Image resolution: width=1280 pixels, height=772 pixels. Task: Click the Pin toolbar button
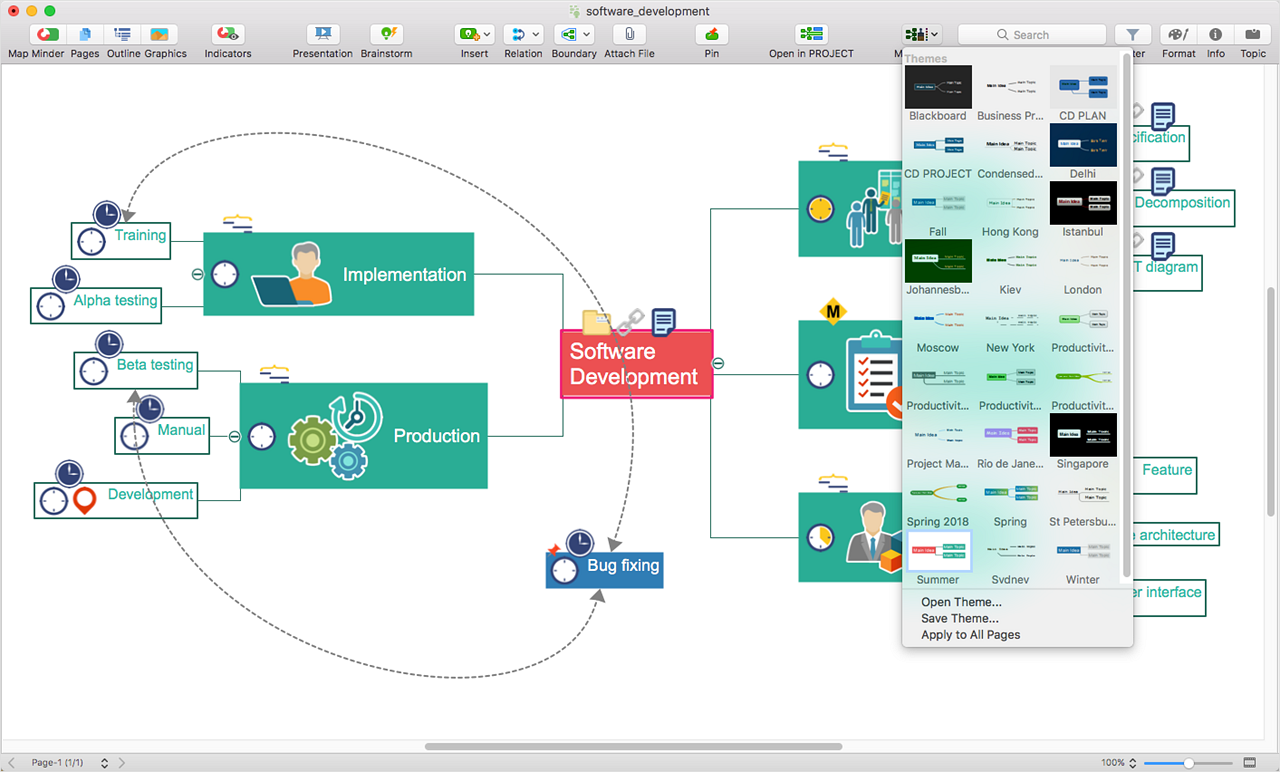tap(711, 35)
